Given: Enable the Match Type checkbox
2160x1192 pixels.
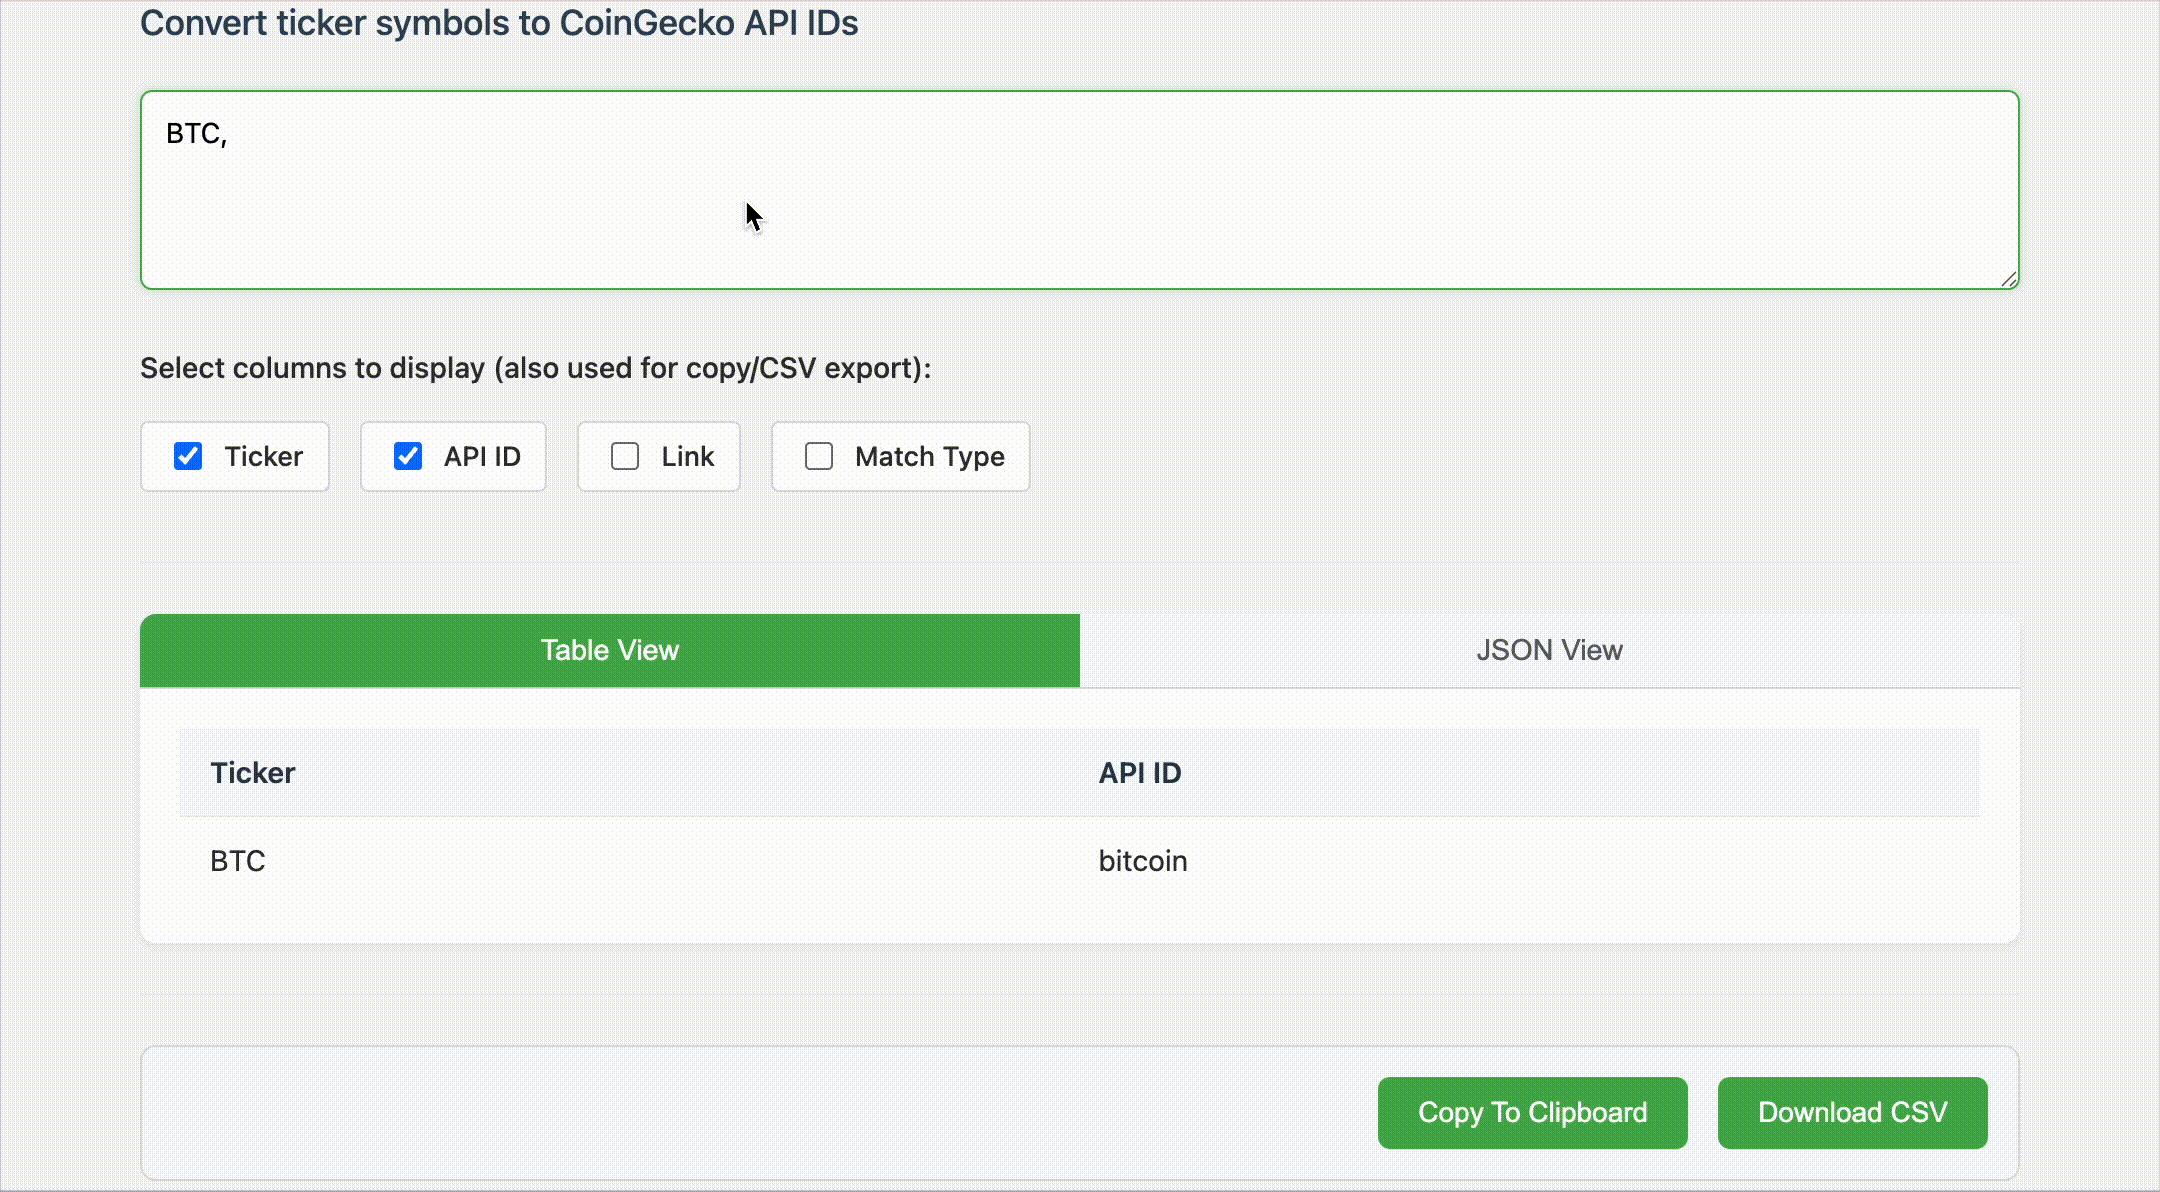Looking at the screenshot, I should [x=818, y=457].
